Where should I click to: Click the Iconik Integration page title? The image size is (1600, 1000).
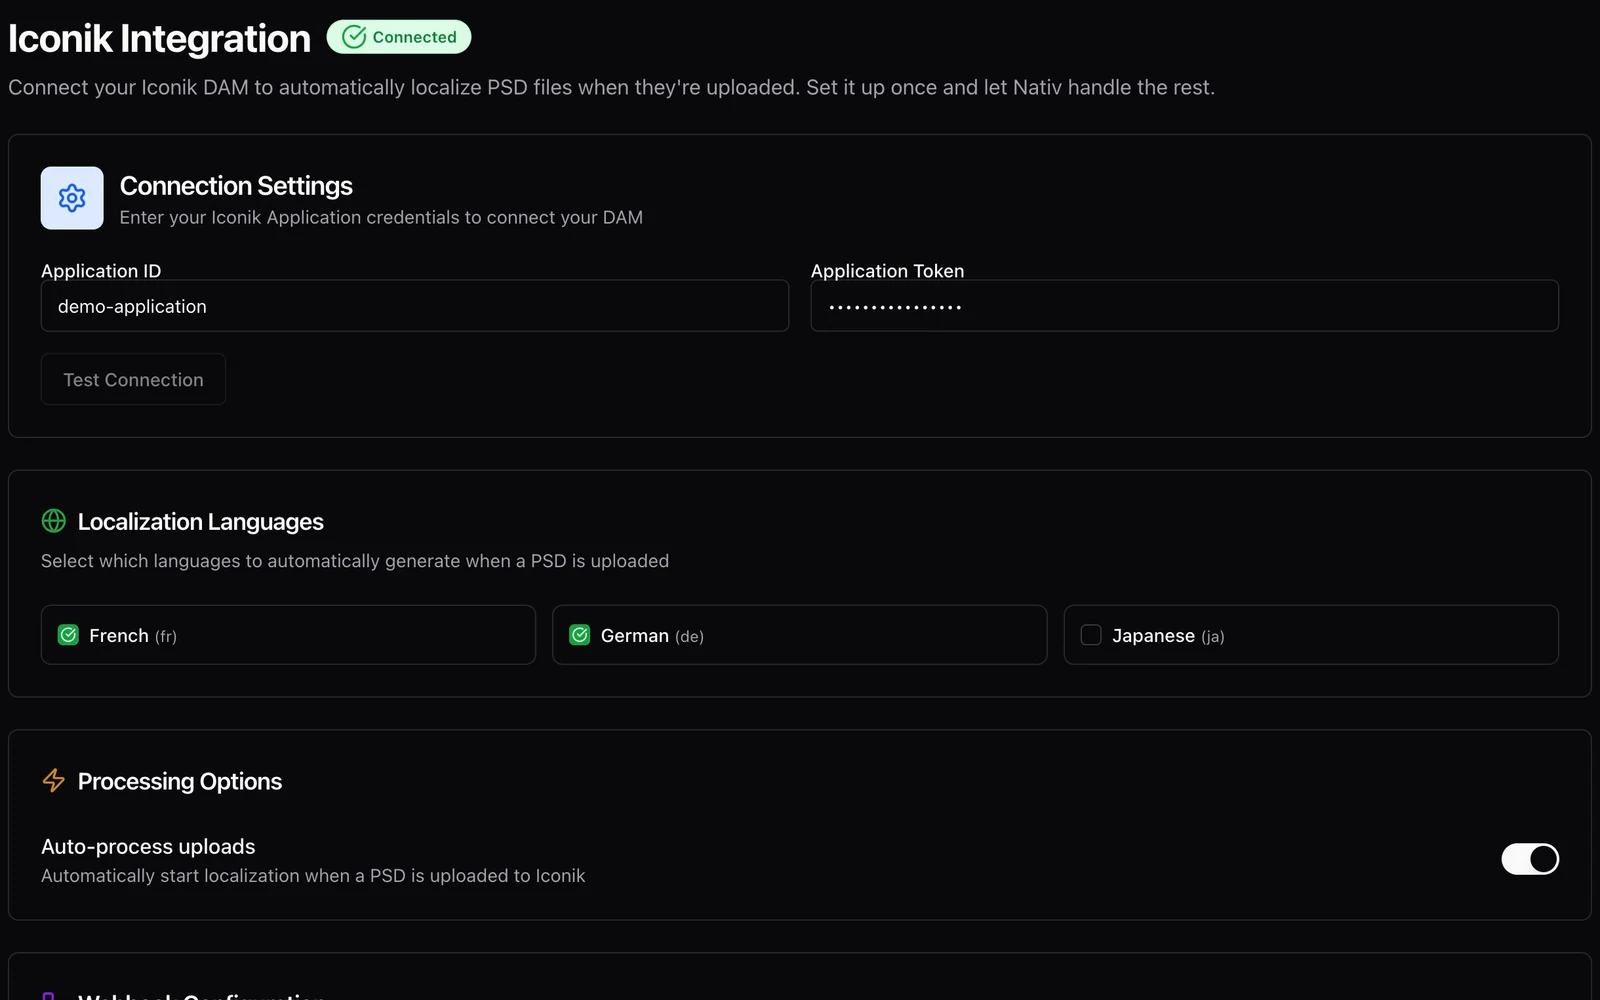click(160, 39)
